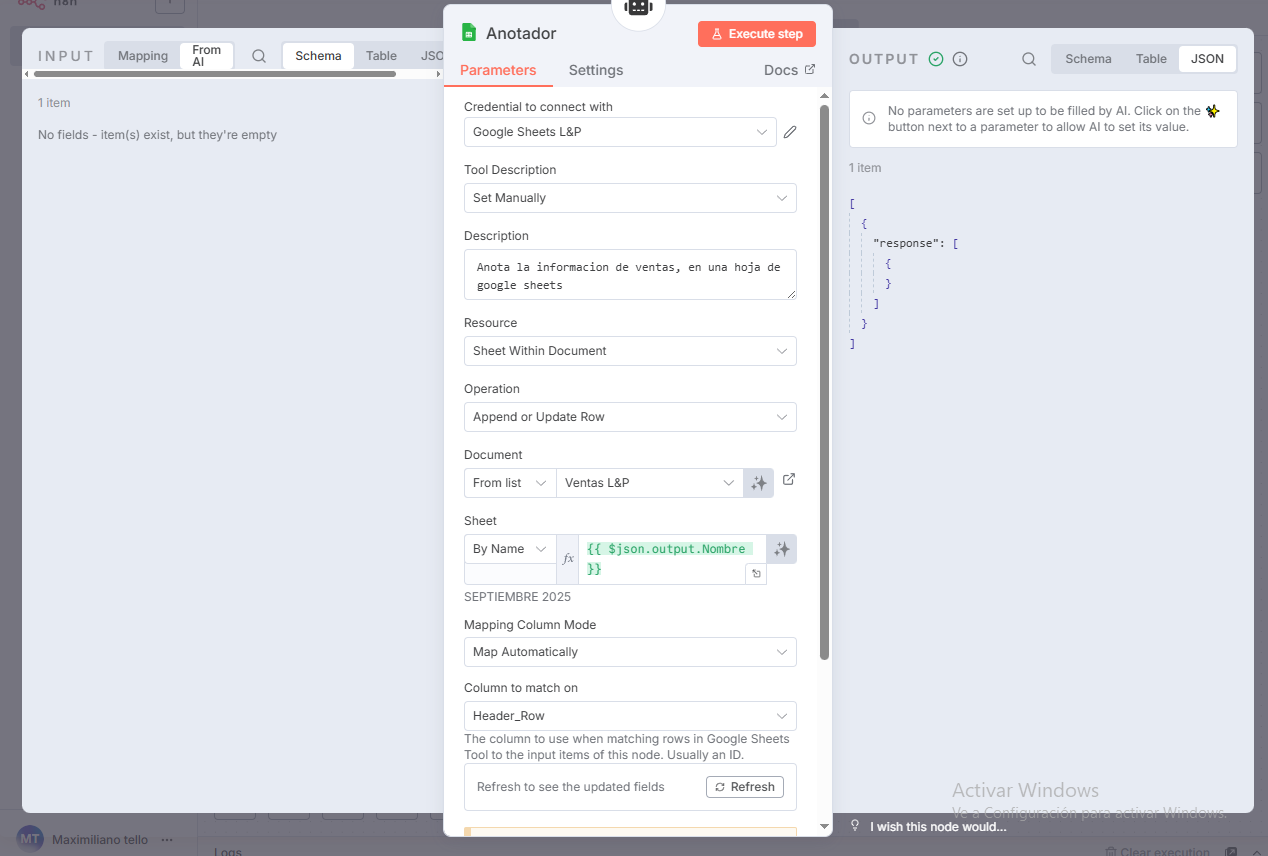This screenshot has height=856, width=1268.
Task: Open the Ventas L&P document dropdown
Action: pos(650,483)
